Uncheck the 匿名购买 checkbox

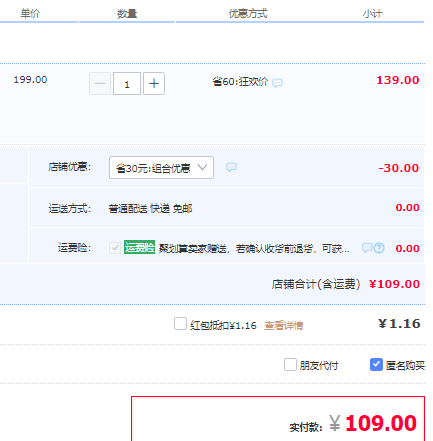tap(376, 365)
